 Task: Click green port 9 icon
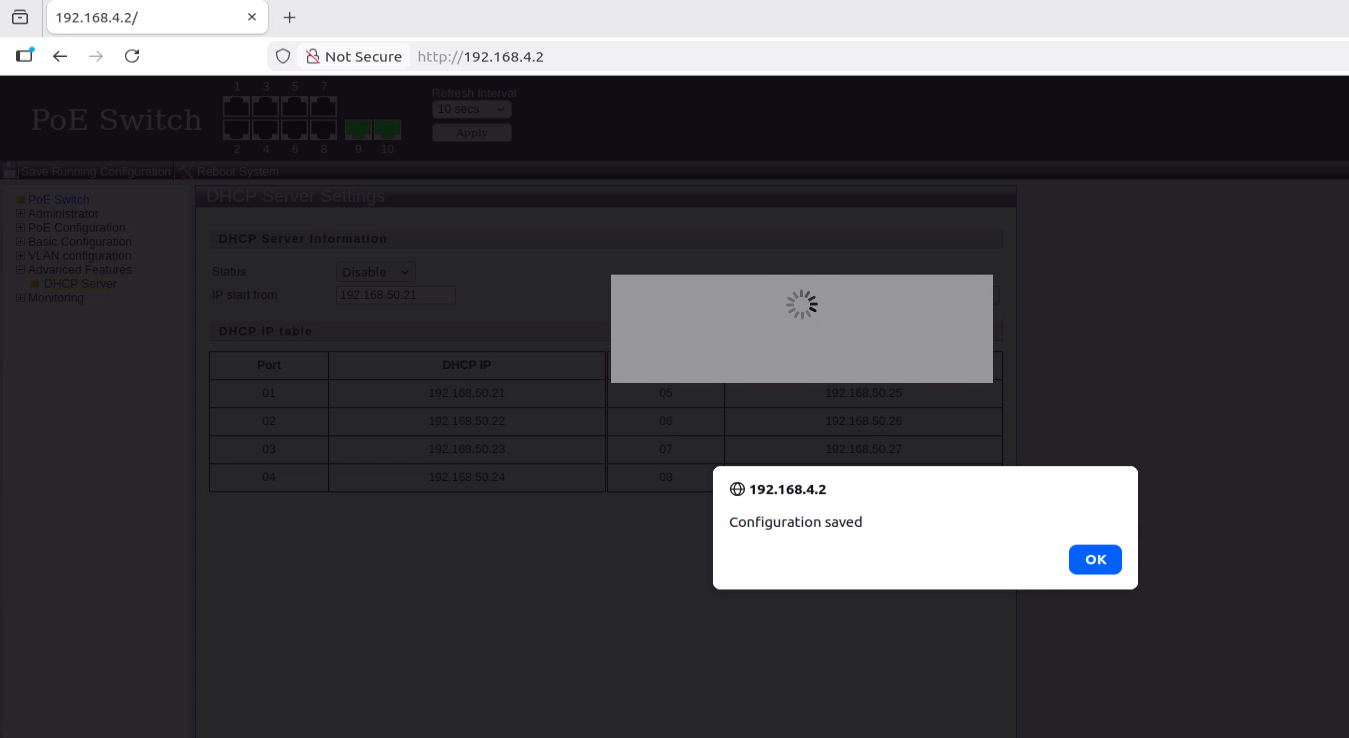pyautogui.click(x=358, y=129)
